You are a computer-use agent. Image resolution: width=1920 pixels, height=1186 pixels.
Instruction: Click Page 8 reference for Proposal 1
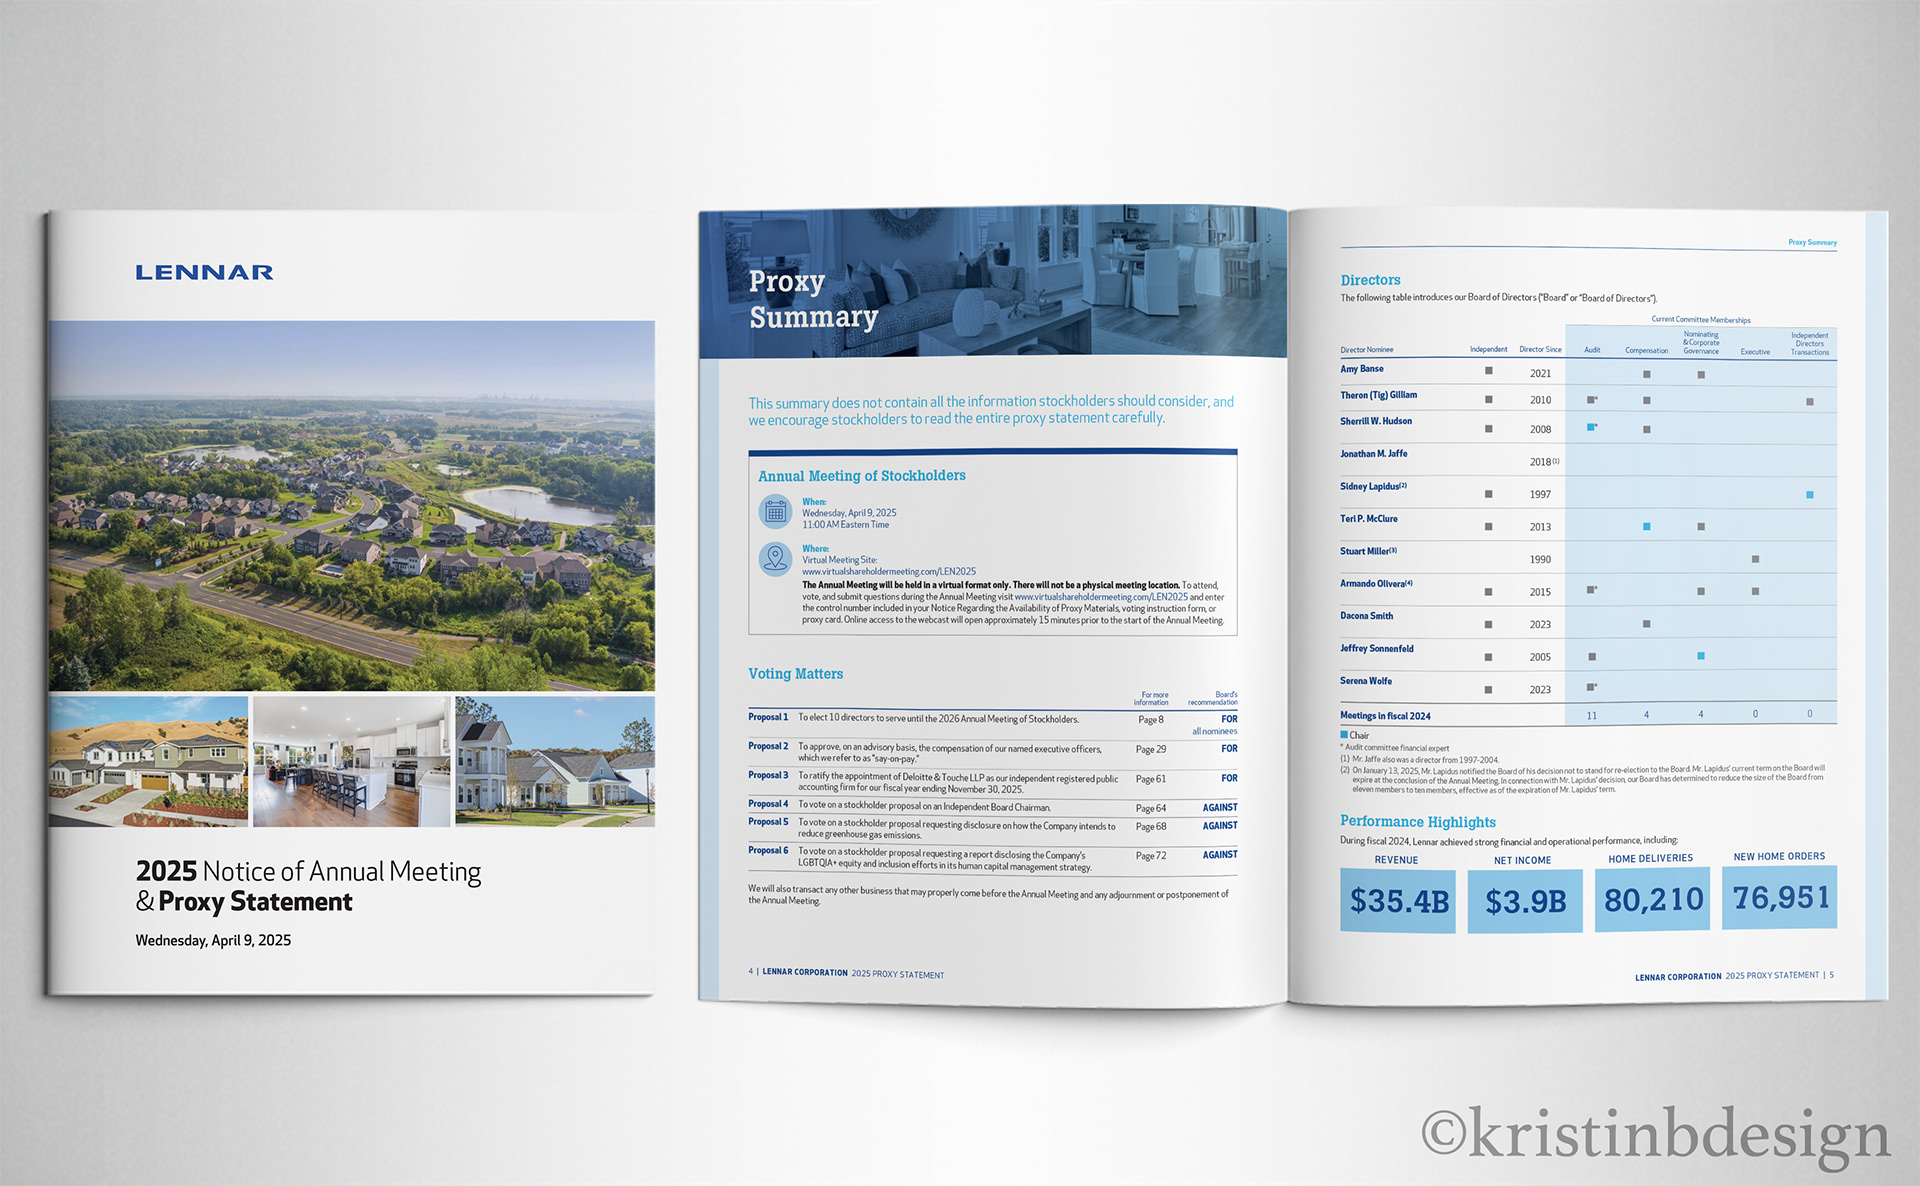point(1151,720)
